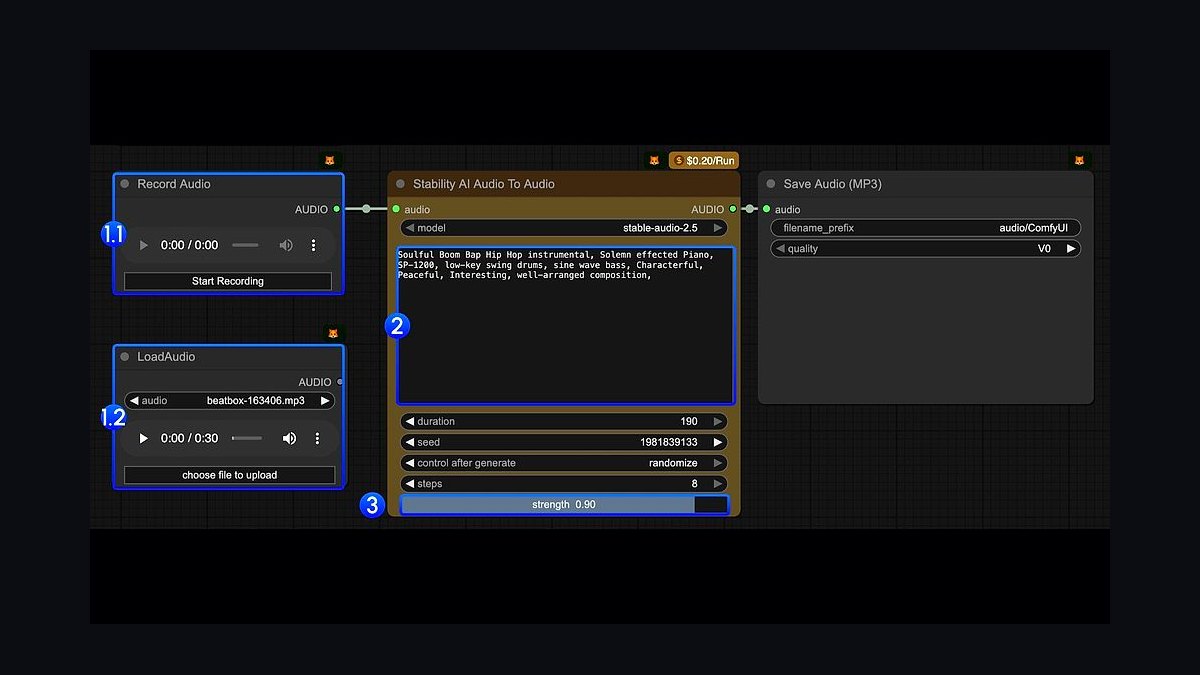Click the $0.20/Run price badge

pos(704,160)
